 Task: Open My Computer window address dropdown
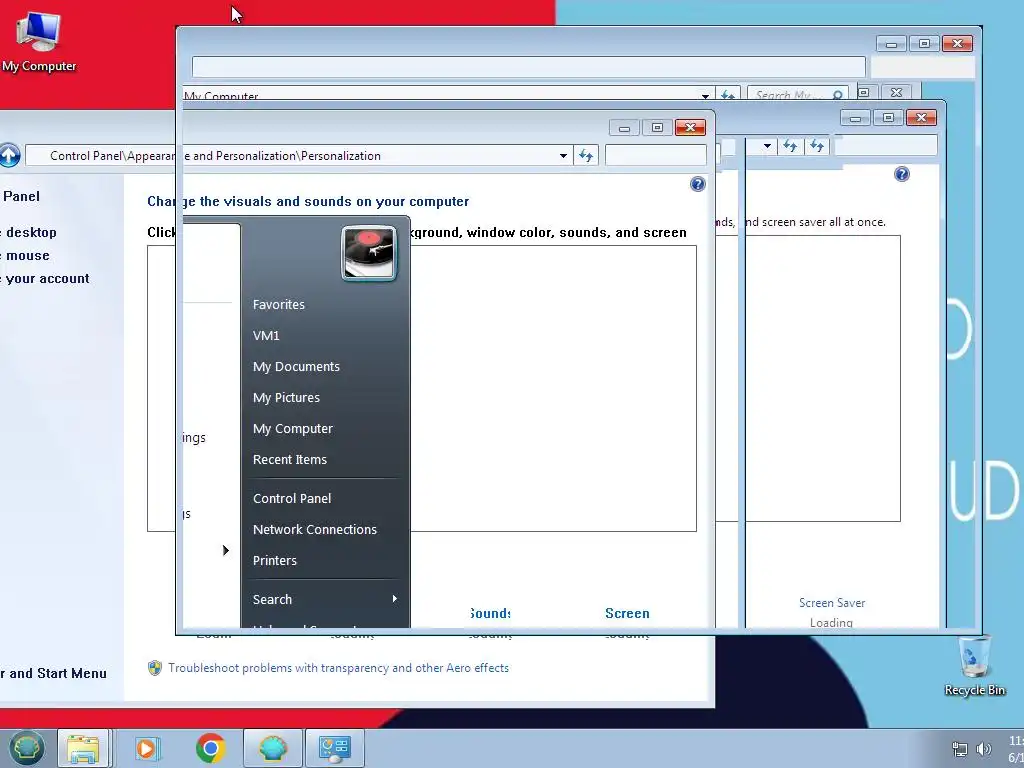[x=705, y=96]
